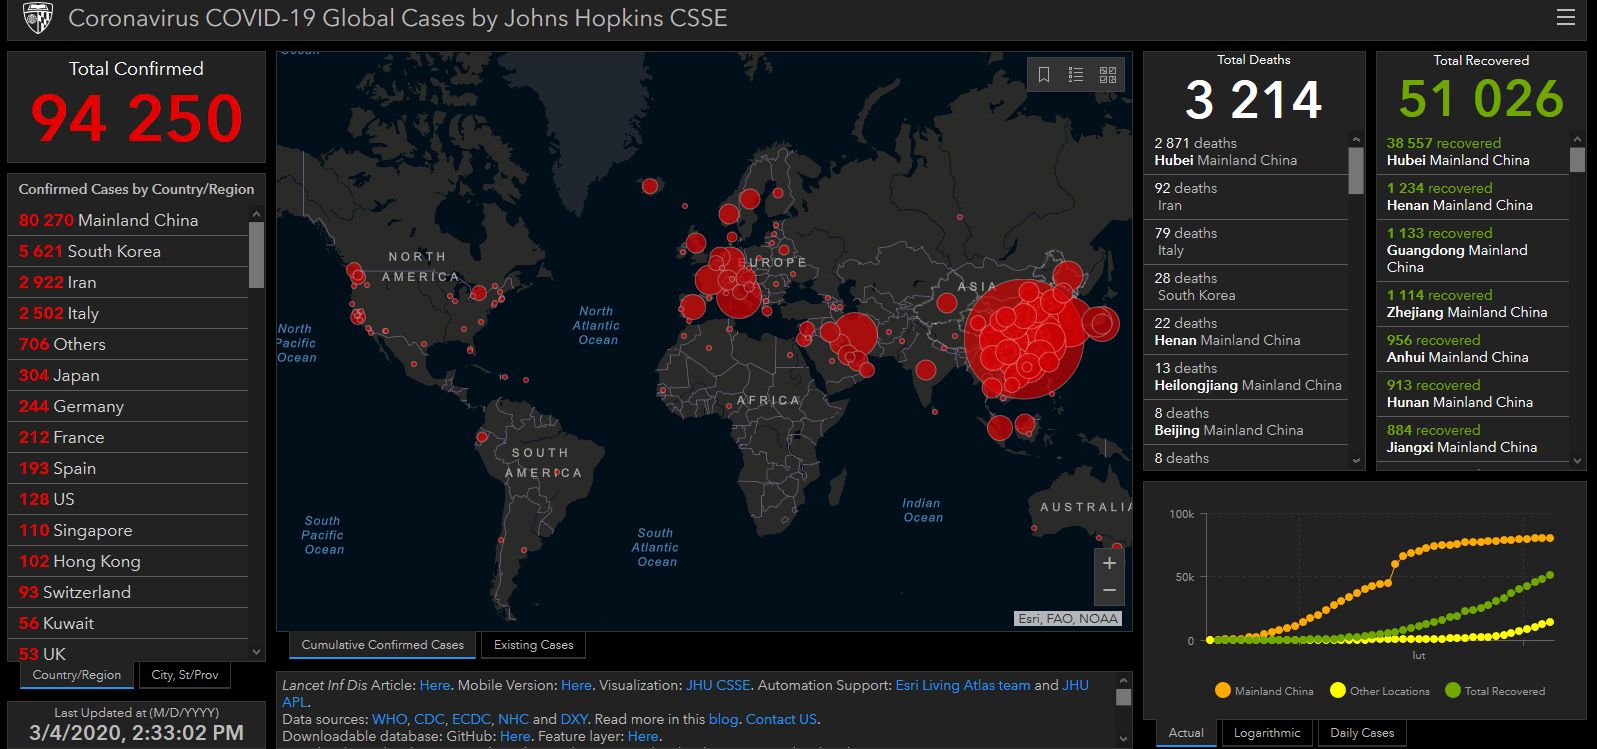This screenshot has height=749, width=1597.
Task: Click the down arrow of confirmed cases list
Action: pos(257,652)
